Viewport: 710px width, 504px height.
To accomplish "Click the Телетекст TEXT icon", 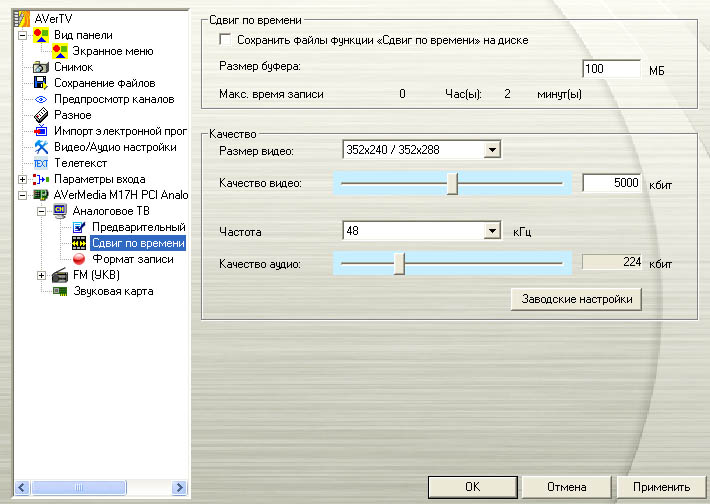I will pos(41,163).
